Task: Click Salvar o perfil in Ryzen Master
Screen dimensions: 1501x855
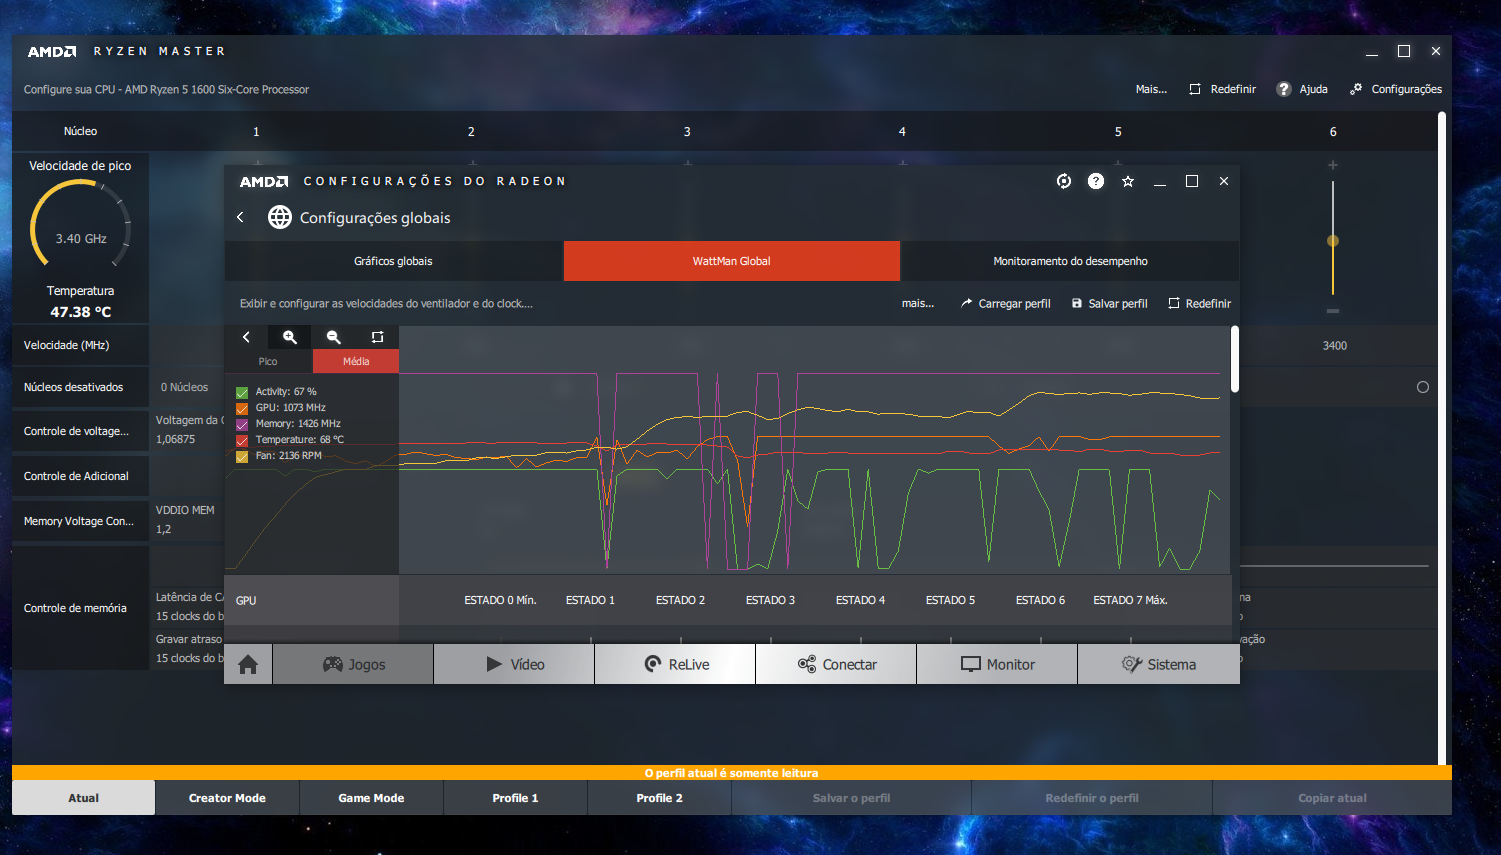Action: tap(851, 798)
